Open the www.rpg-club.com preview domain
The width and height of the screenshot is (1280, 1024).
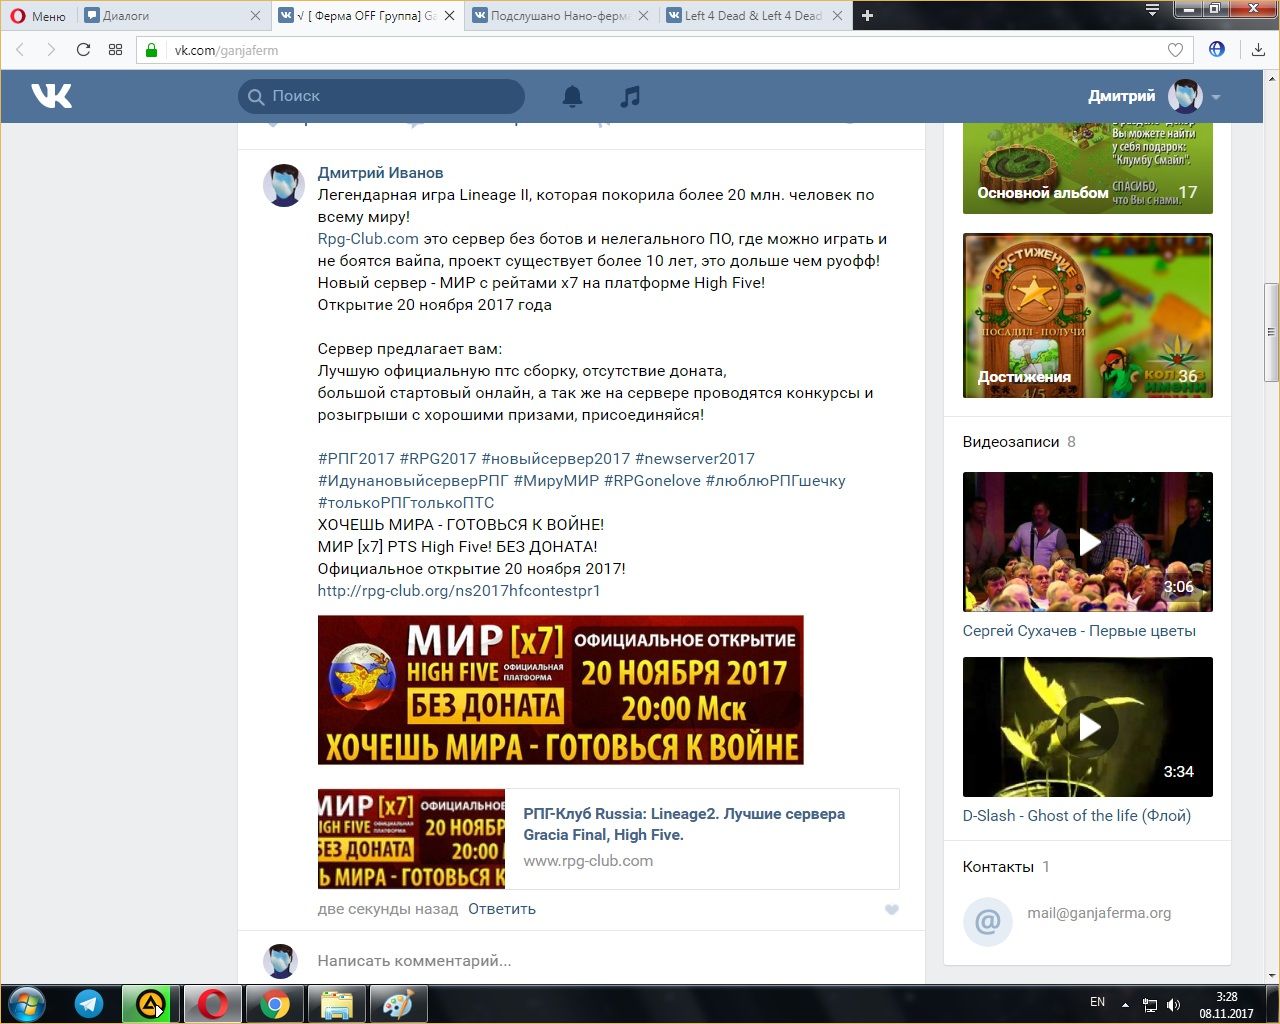588,861
